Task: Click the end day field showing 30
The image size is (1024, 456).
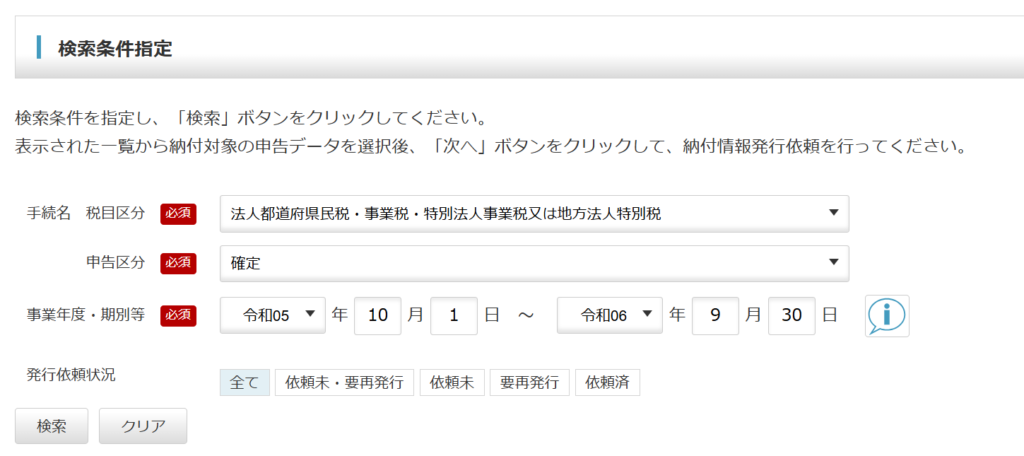Action: [792, 315]
